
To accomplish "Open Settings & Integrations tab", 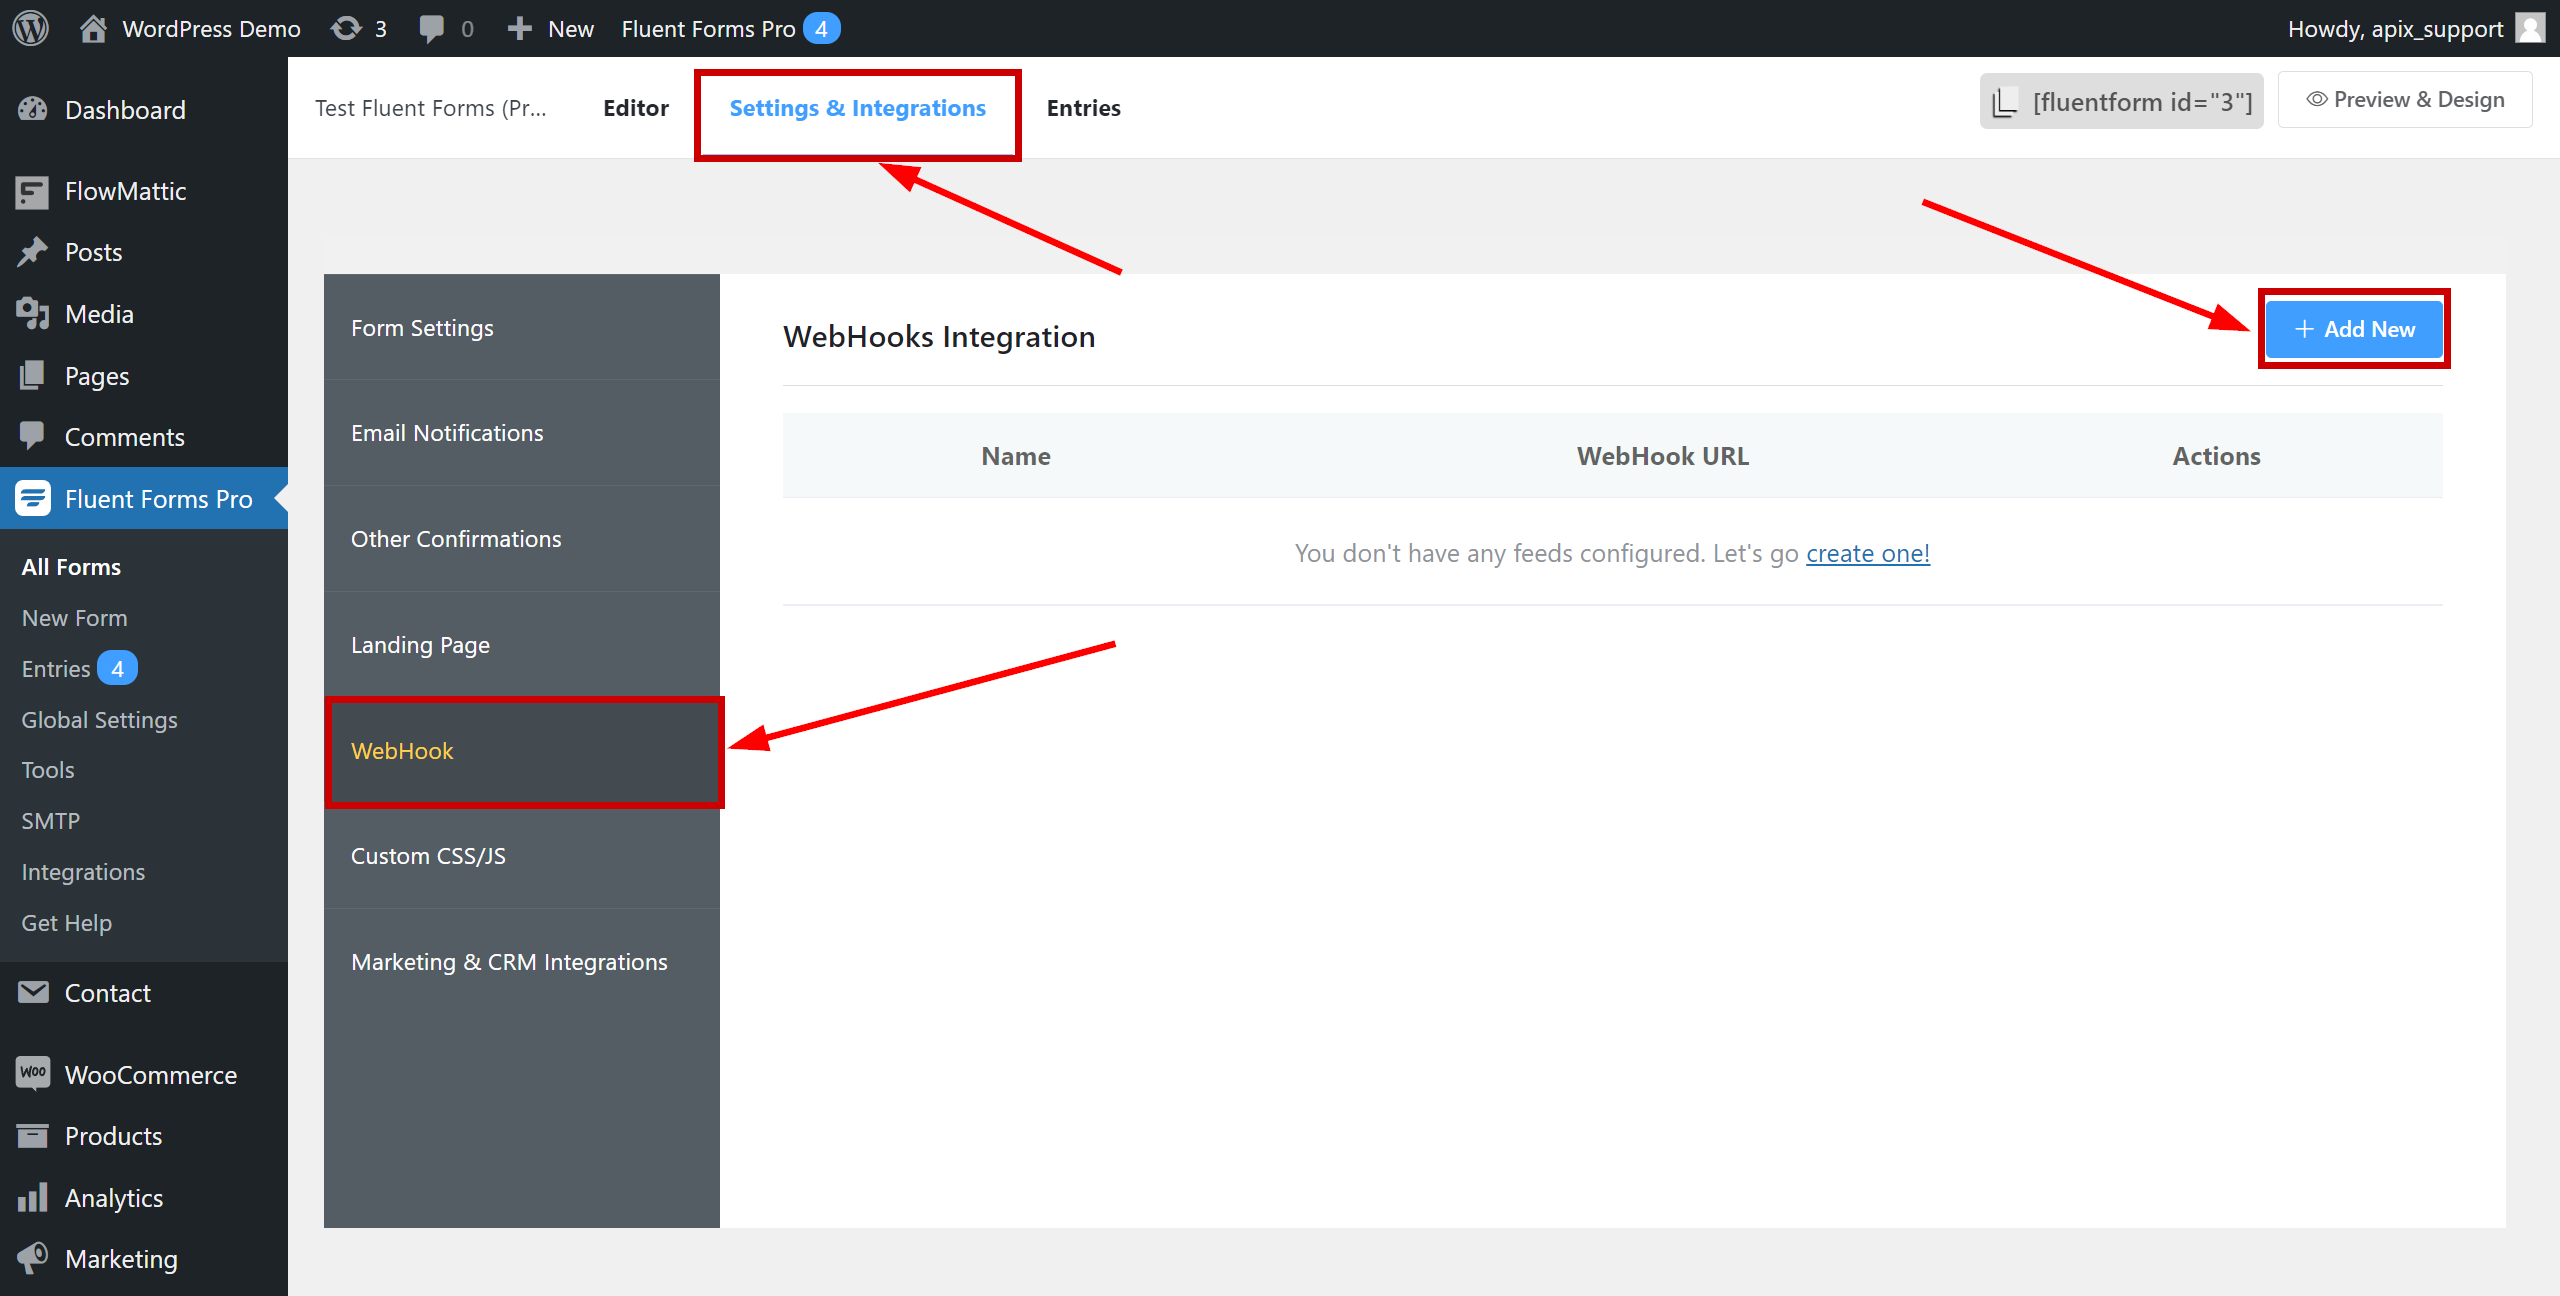I will pos(859,107).
